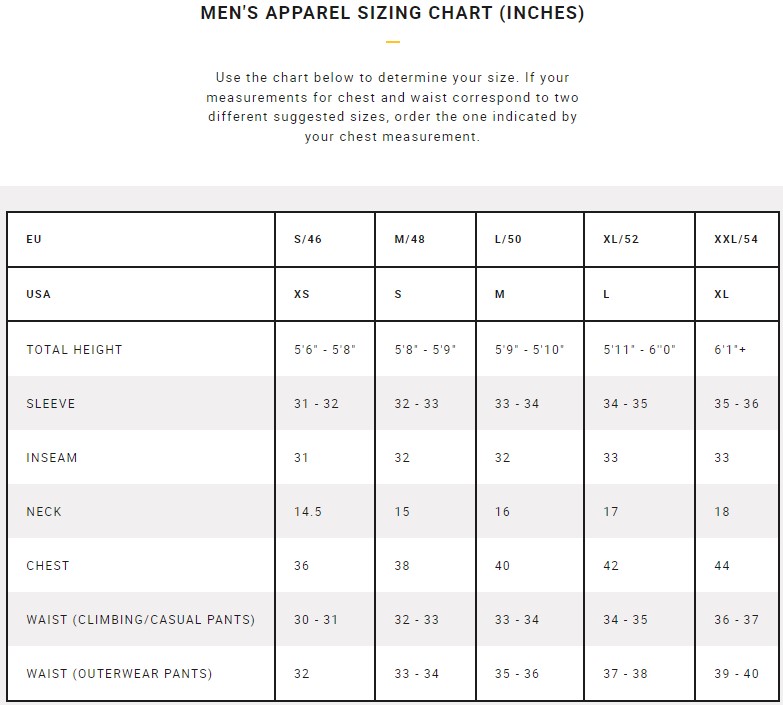Select neck measurement 14.5 cell
Image resolution: width=783 pixels, height=705 pixels.
308,511
